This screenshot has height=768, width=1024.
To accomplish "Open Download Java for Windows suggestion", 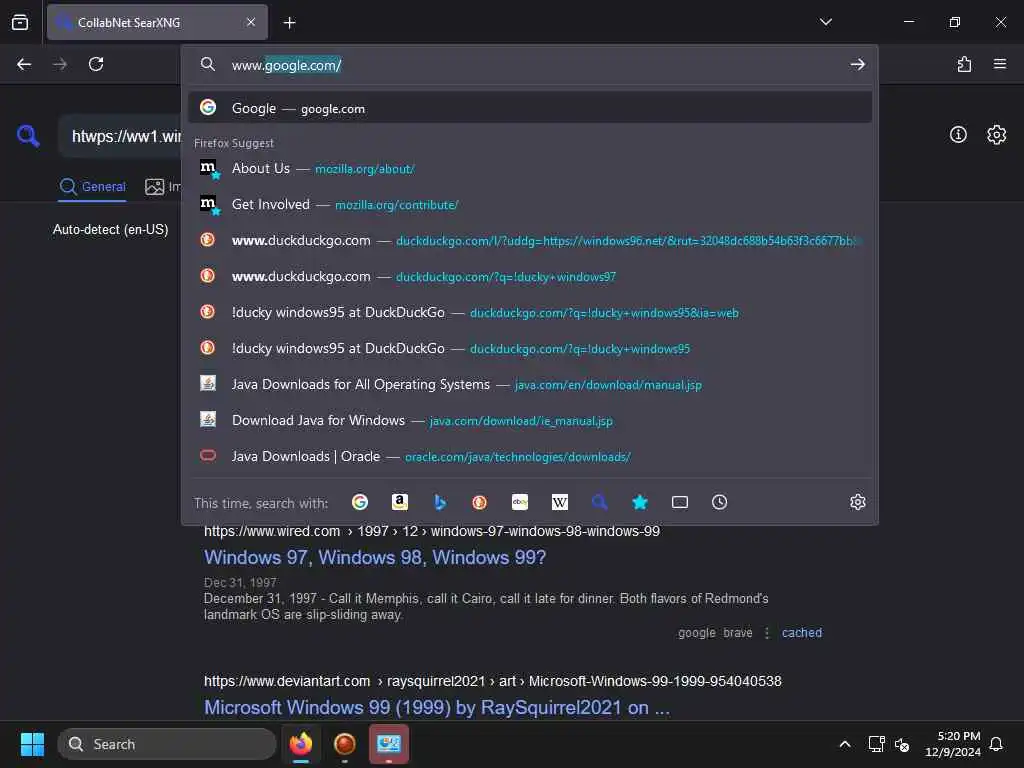I will [530, 420].
